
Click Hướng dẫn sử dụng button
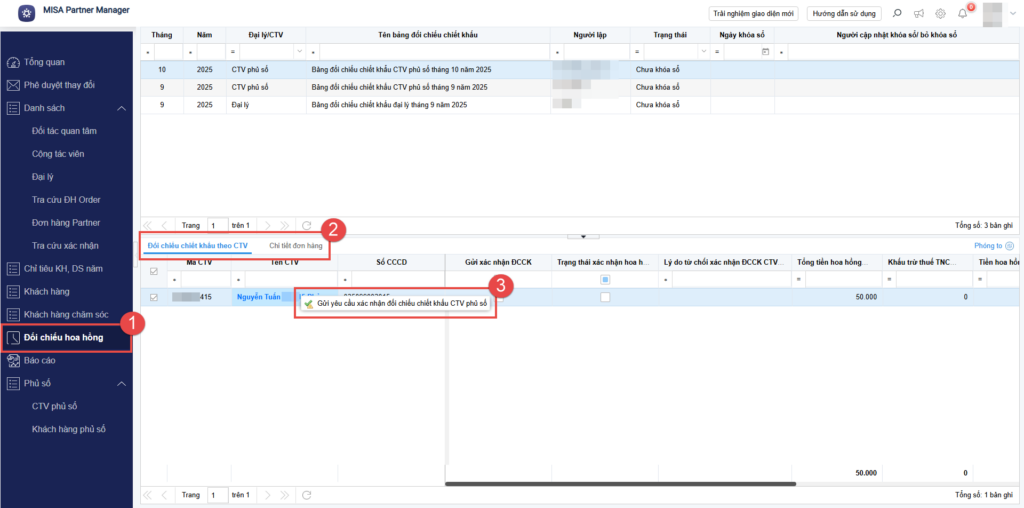(844, 13)
